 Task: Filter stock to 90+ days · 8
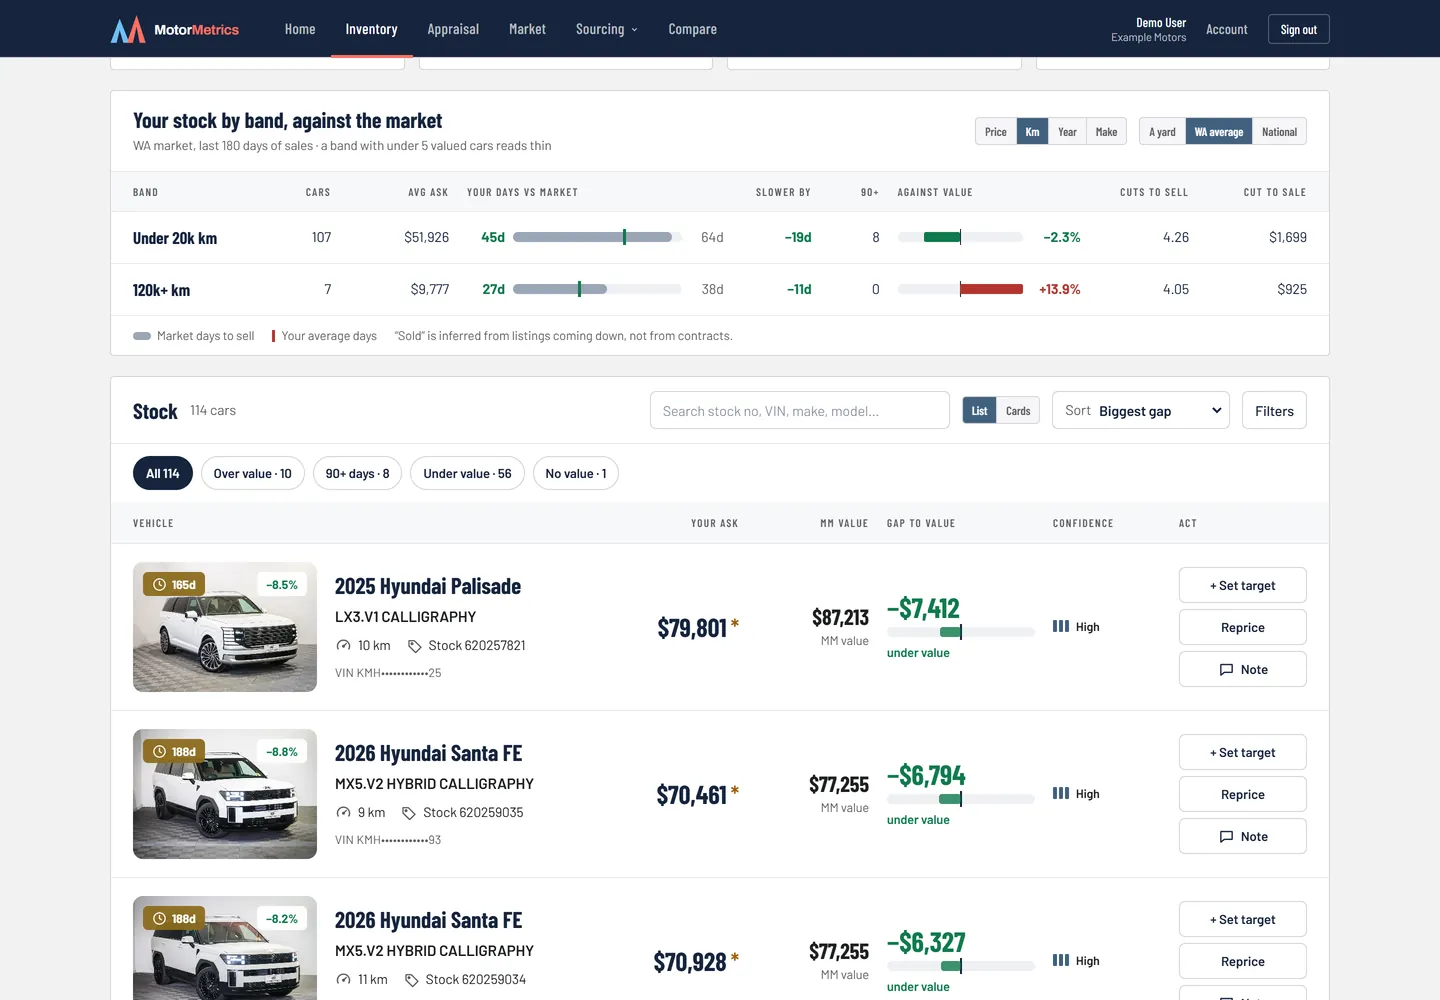pyautogui.click(x=357, y=474)
